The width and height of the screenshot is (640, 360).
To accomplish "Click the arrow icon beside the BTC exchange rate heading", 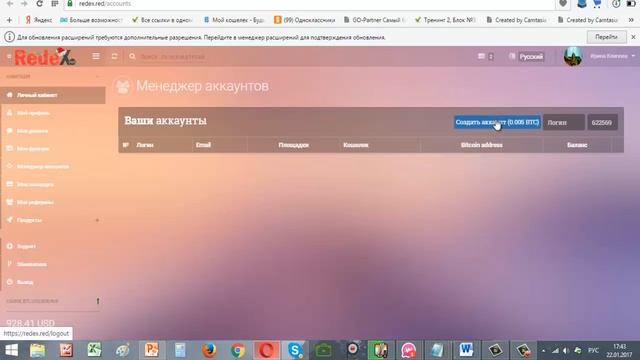I will (98, 301).
